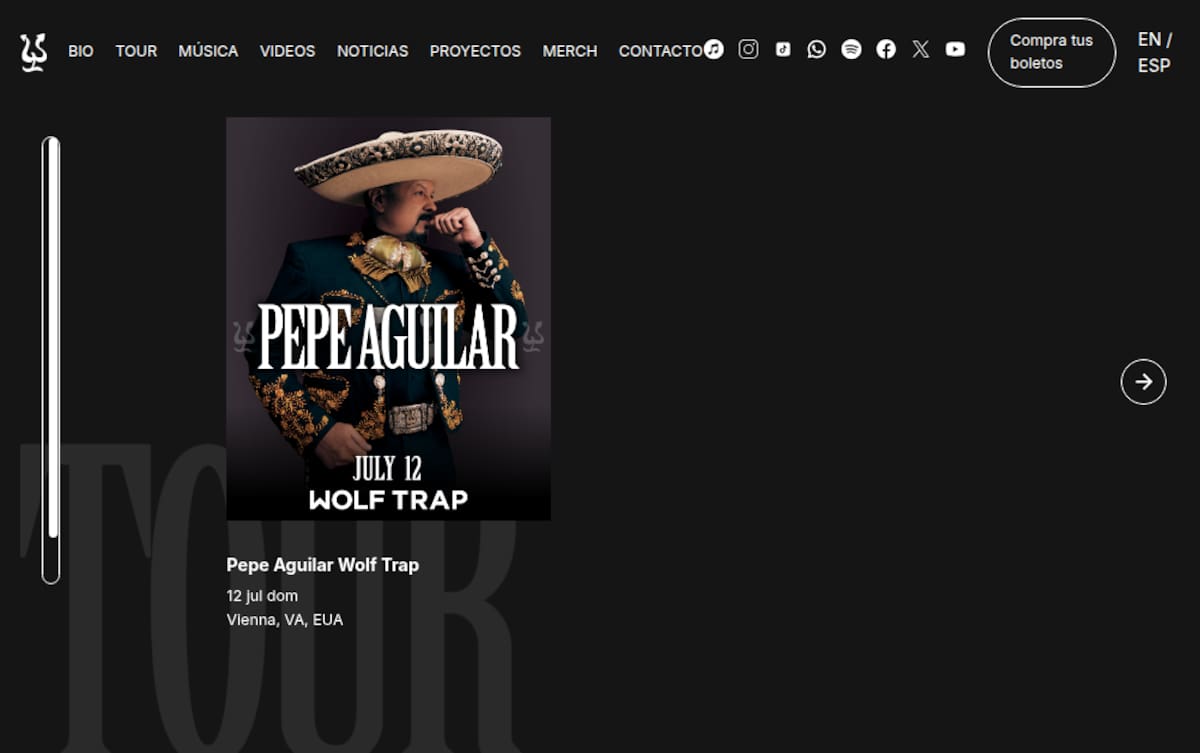
Task: Open the Facebook icon link
Action: tap(886, 49)
